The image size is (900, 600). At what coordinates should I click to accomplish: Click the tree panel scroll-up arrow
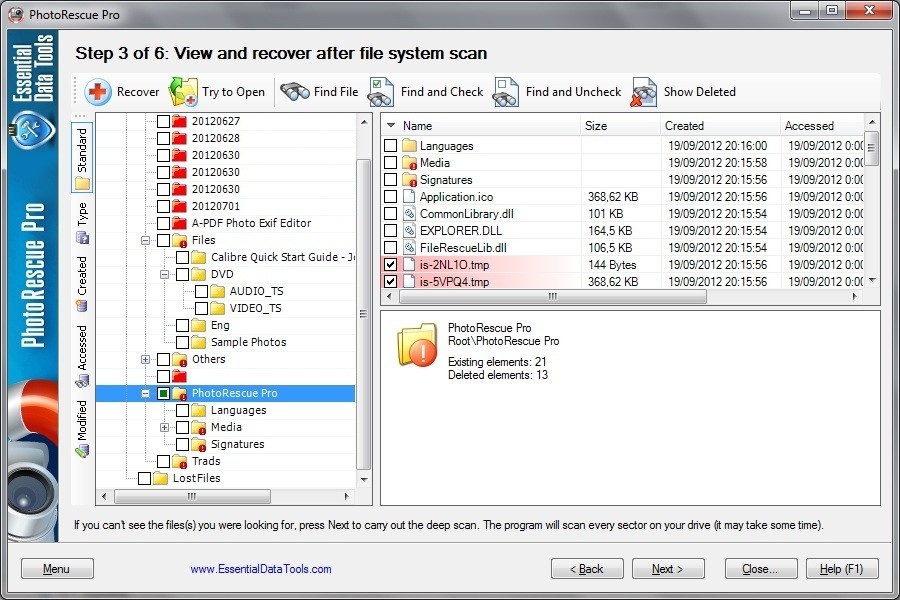click(x=364, y=122)
